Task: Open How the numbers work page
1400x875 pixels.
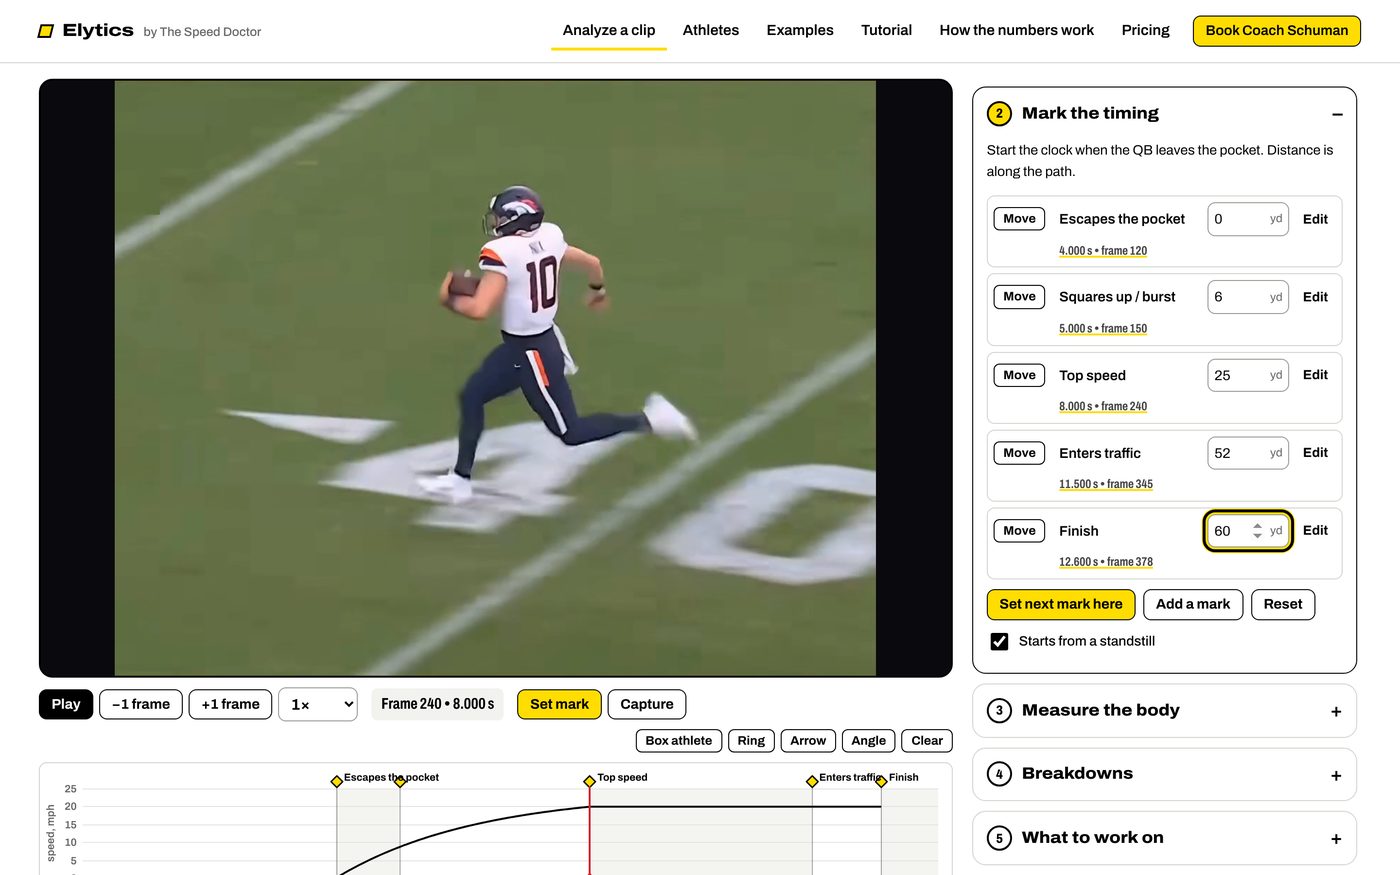Action: (1017, 30)
